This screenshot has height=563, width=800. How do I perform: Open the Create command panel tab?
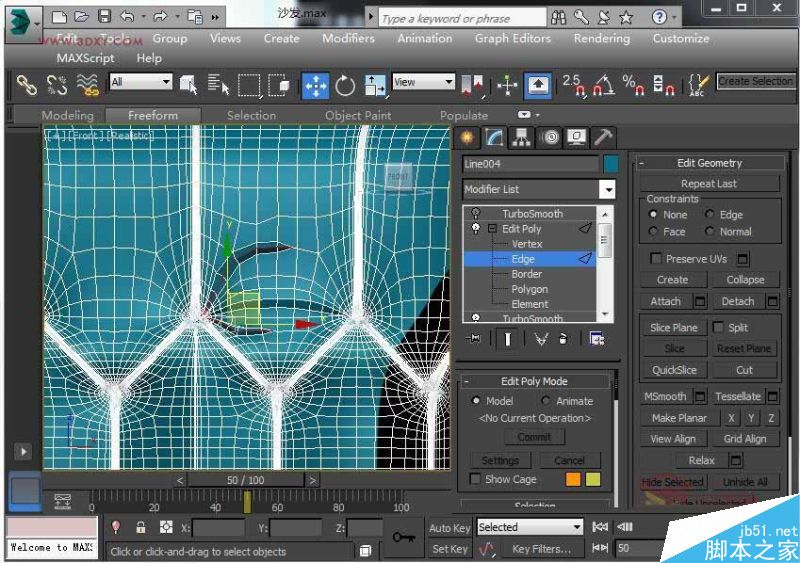click(x=467, y=137)
